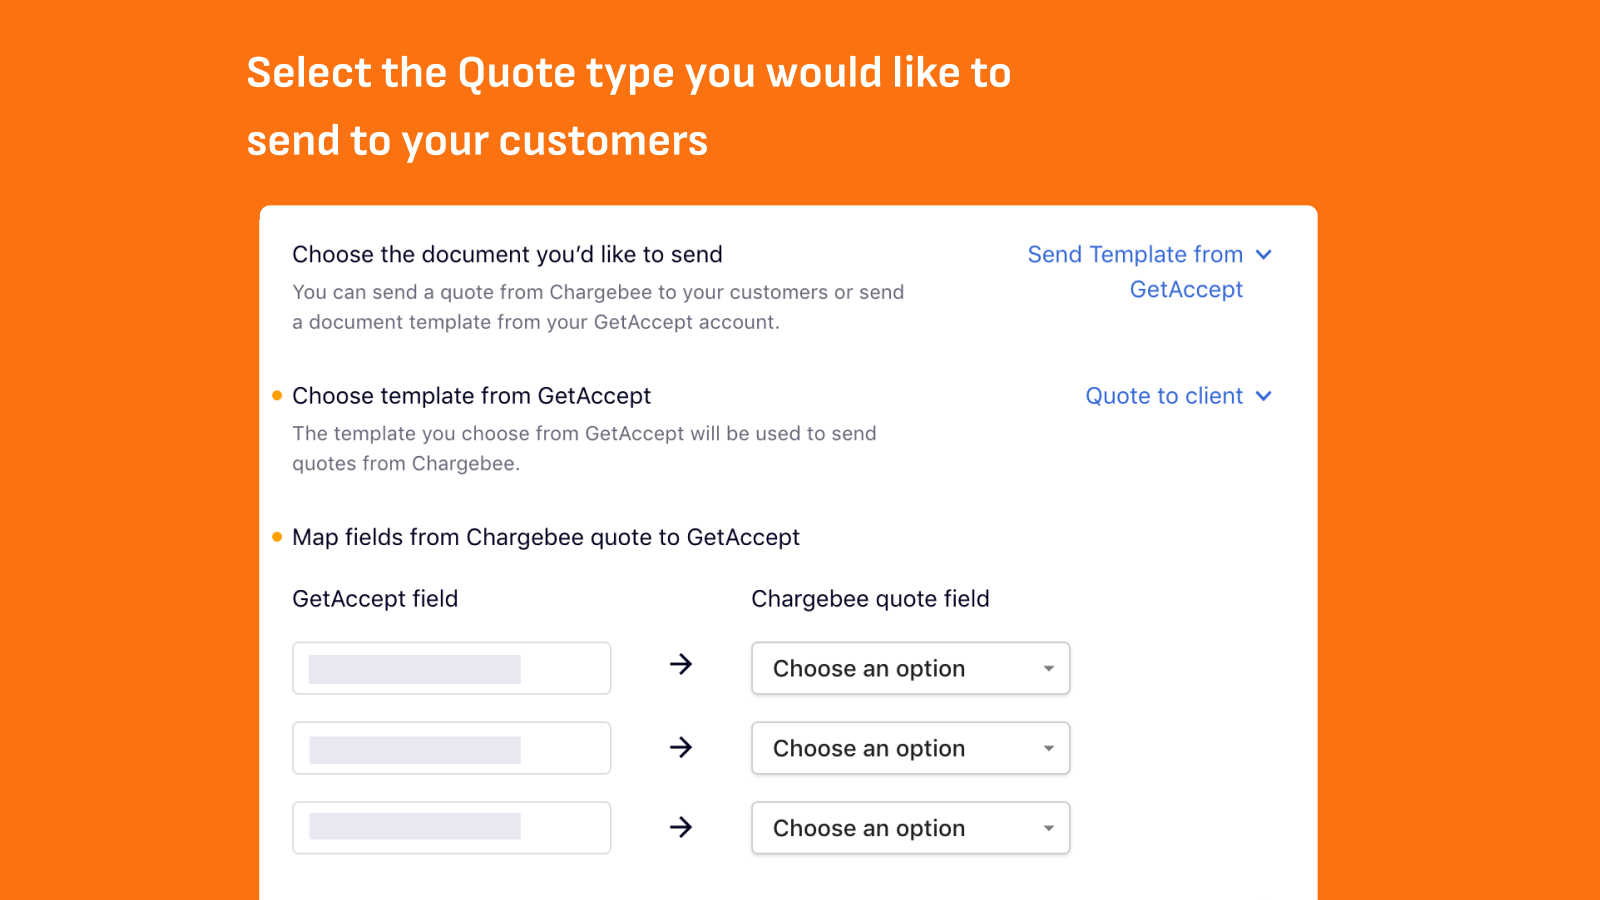Image resolution: width=1600 pixels, height=900 pixels.
Task: Click the Chargebee quote field column label
Action: pyautogui.click(x=870, y=599)
